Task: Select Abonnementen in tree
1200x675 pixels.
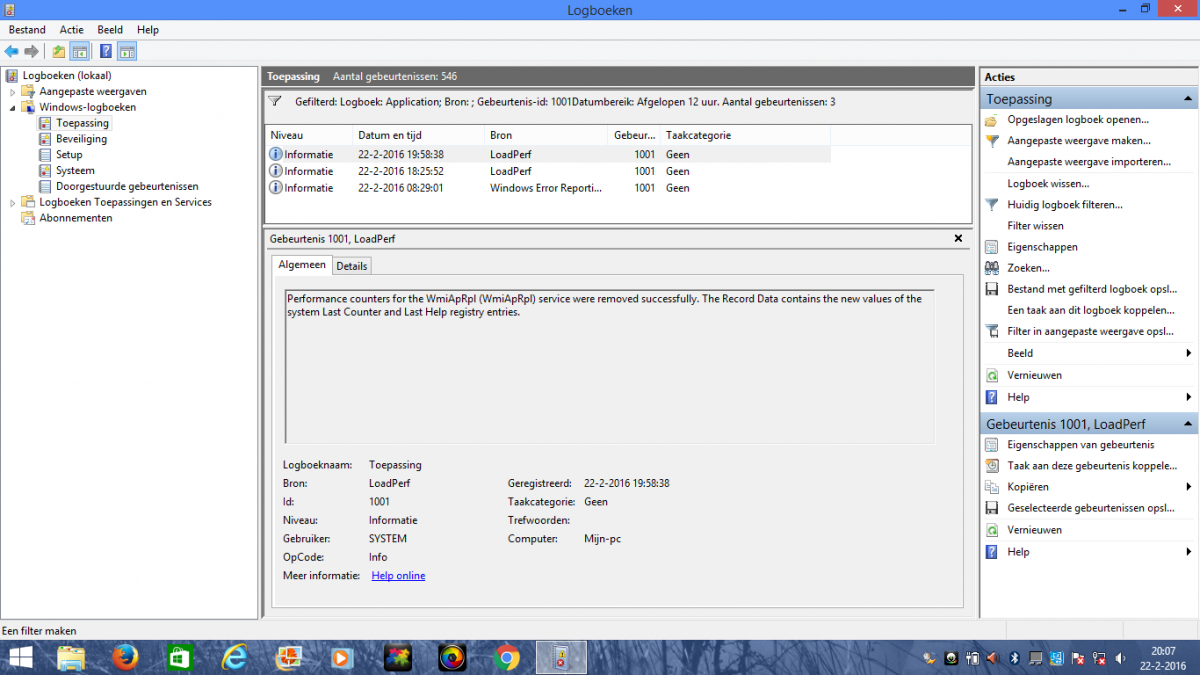Action: point(75,218)
